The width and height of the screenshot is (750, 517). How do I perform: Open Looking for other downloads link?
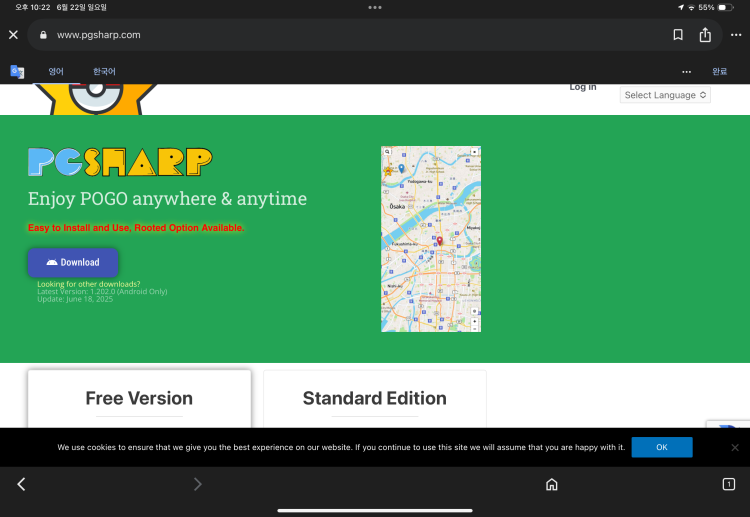coord(88,284)
